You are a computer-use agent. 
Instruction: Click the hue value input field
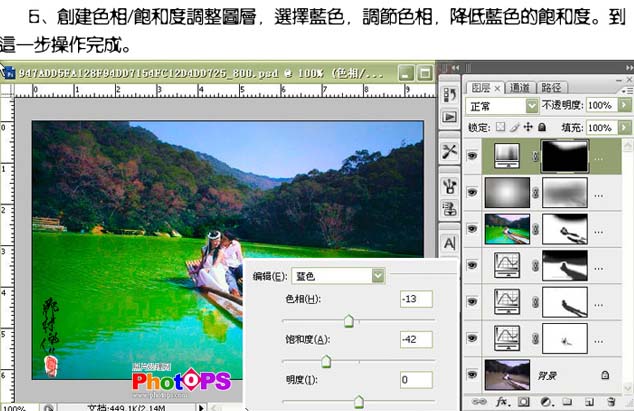pyautogui.click(x=415, y=299)
